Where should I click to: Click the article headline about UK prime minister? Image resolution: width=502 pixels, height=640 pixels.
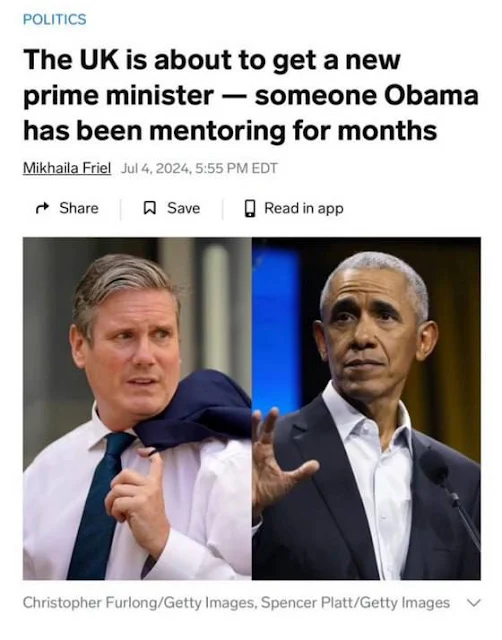click(x=251, y=95)
